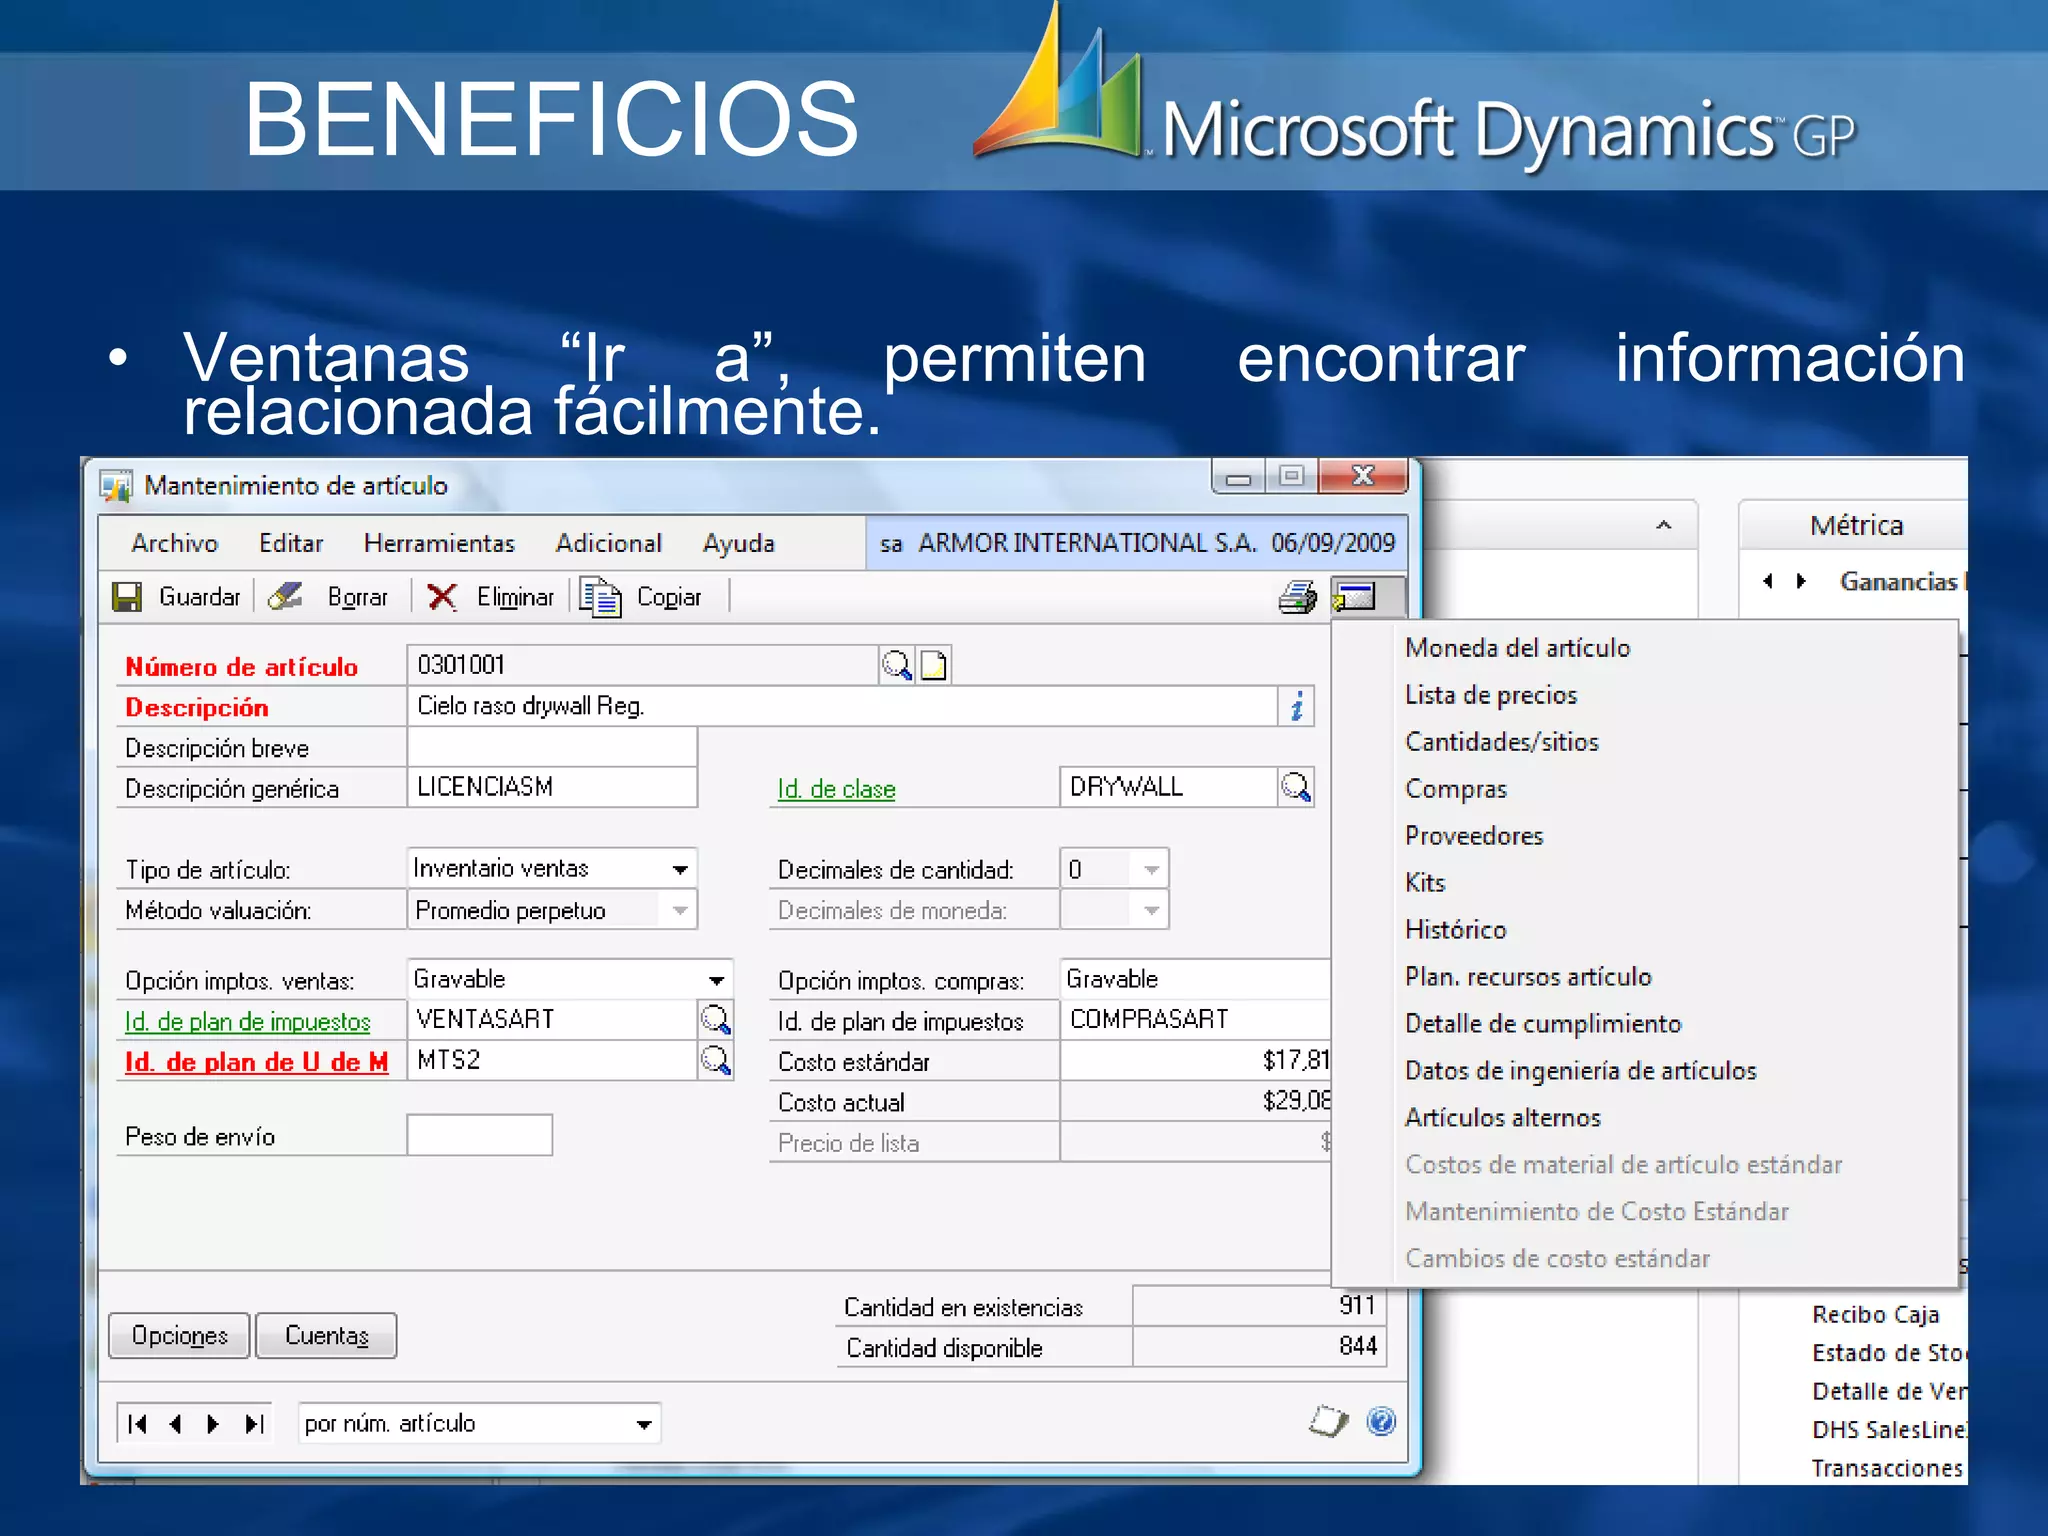Image resolution: width=2048 pixels, height=1536 pixels.
Task: Open the por núm. artículo sort dropdown
Action: point(644,1424)
